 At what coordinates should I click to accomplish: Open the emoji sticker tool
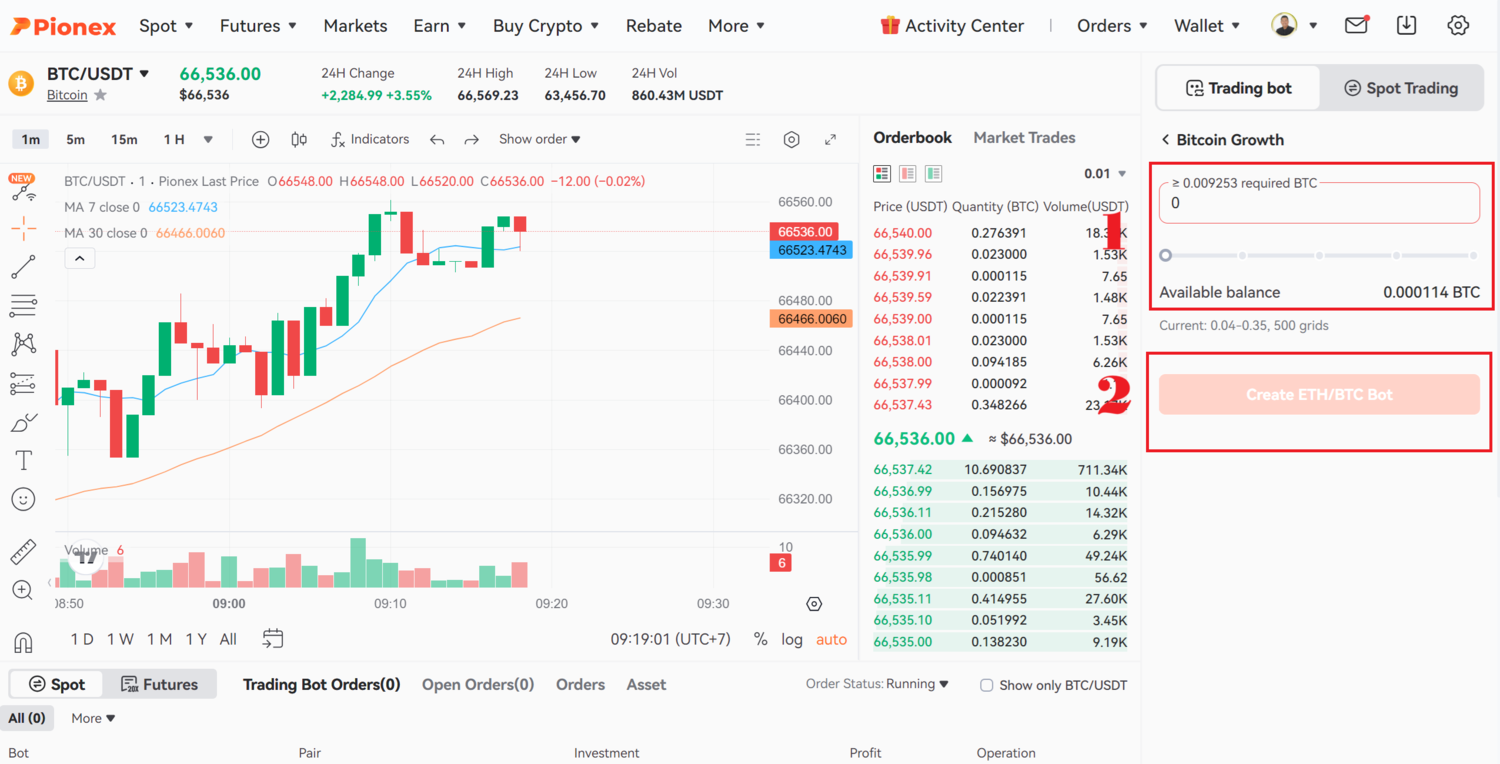pyautogui.click(x=23, y=499)
